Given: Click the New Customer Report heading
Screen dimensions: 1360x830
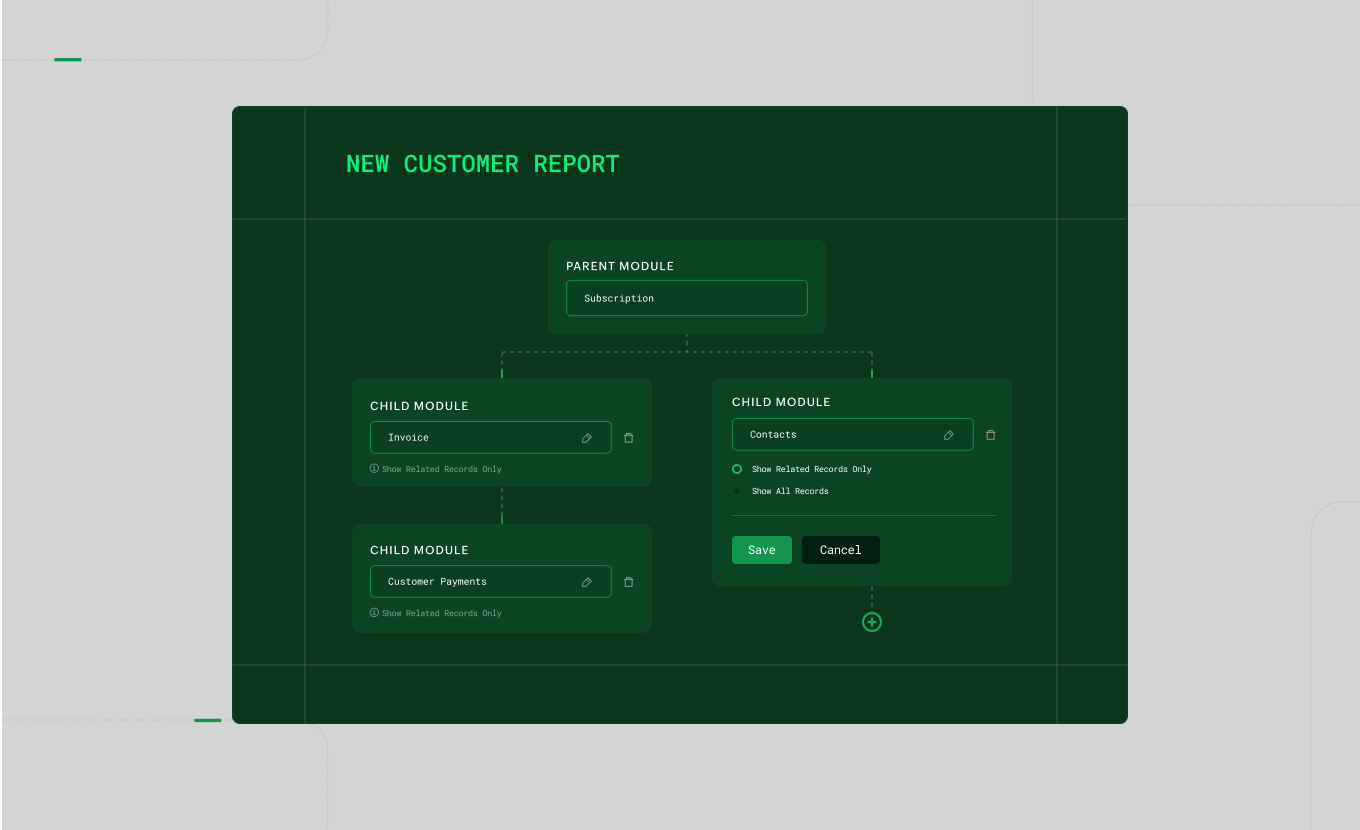Looking at the screenshot, I should [482, 164].
